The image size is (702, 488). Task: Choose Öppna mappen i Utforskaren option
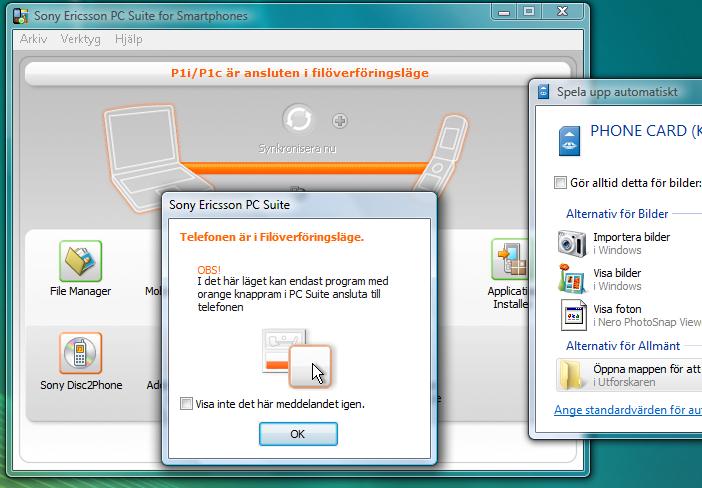[629, 375]
